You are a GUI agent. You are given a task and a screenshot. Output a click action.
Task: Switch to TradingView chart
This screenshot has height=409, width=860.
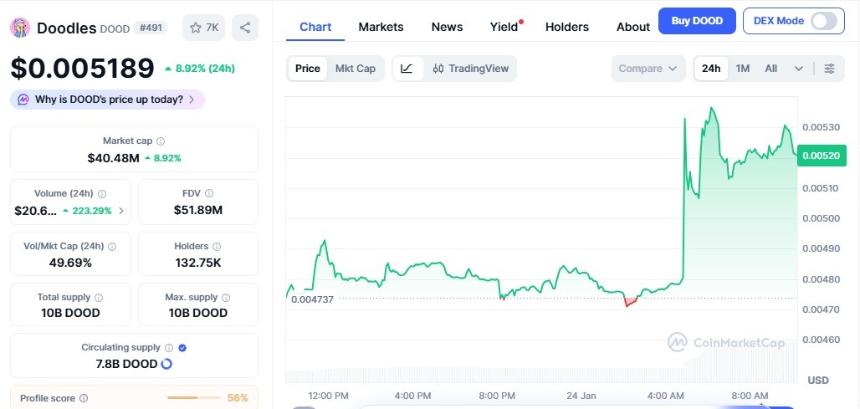coord(471,69)
